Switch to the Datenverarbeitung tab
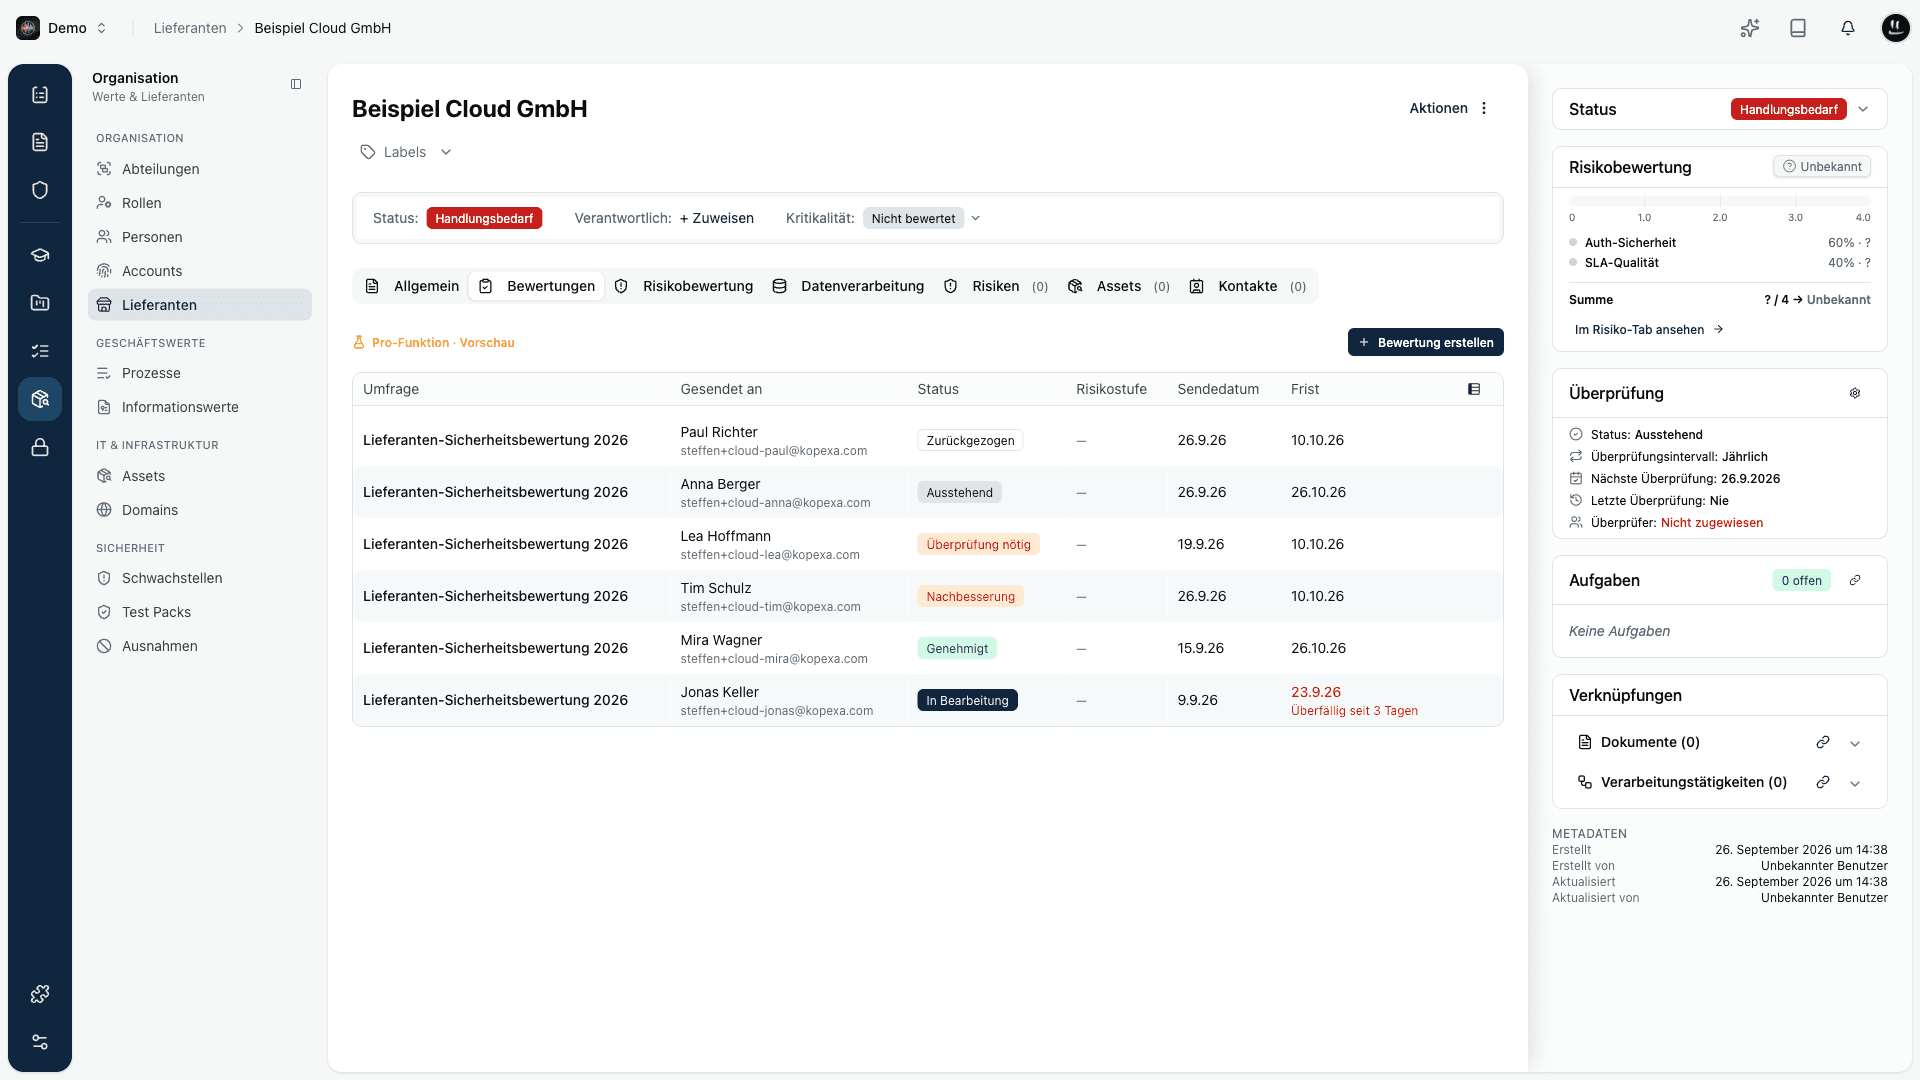Image resolution: width=1920 pixels, height=1080 pixels. click(x=848, y=286)
